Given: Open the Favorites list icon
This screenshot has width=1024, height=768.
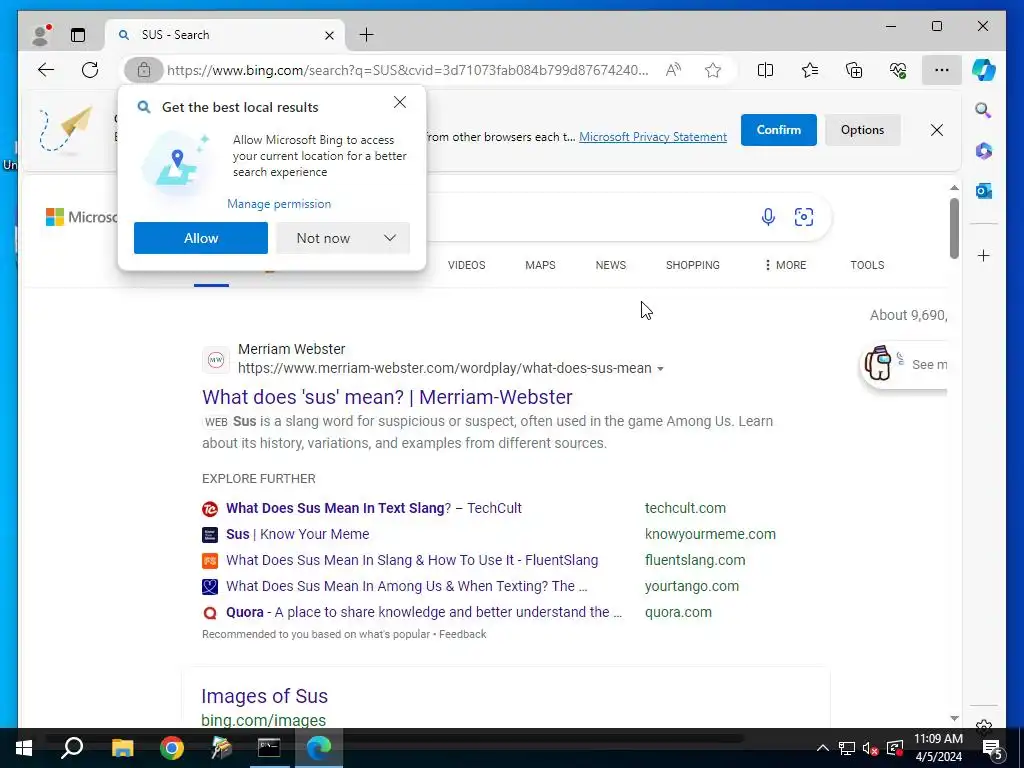Looking at the screenshot, I should click(810, 70).
